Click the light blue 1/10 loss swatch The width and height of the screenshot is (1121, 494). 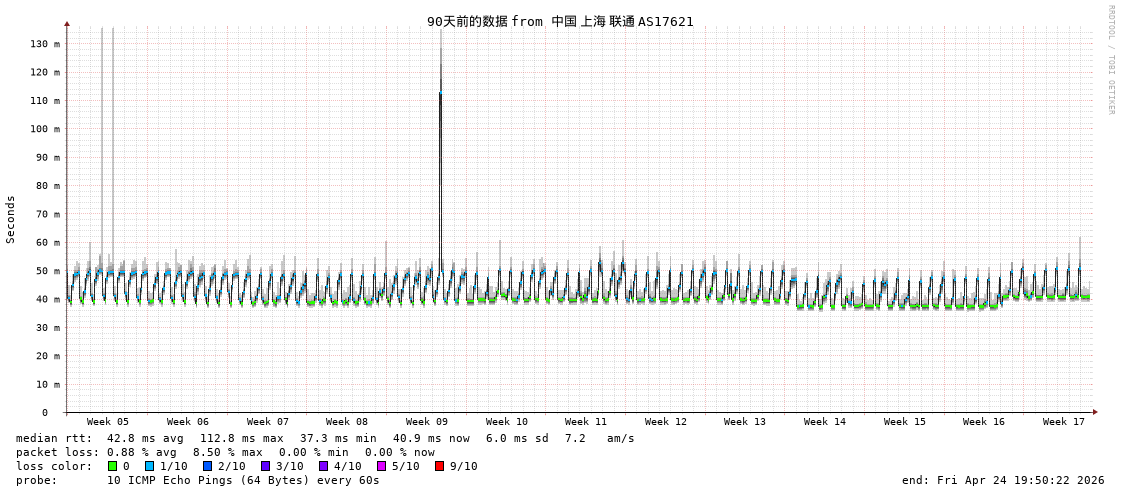[150, 466]
